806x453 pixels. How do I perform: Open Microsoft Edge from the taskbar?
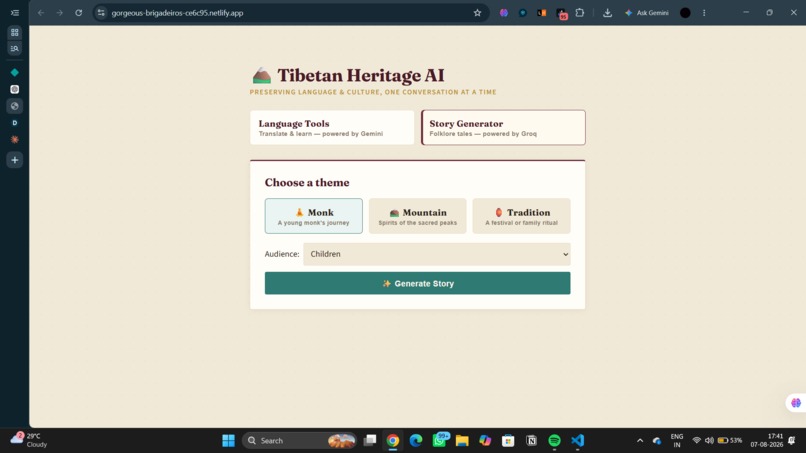(x=416, y=441)
